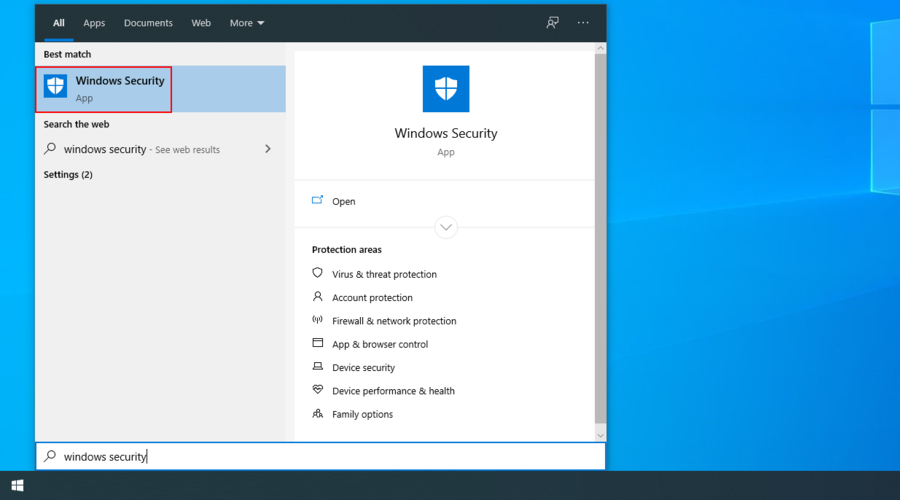The width and height of the screenshot is (900, 500).
Task: Click the Firewall & network protection antenna icon
Action: coord(318,320)
